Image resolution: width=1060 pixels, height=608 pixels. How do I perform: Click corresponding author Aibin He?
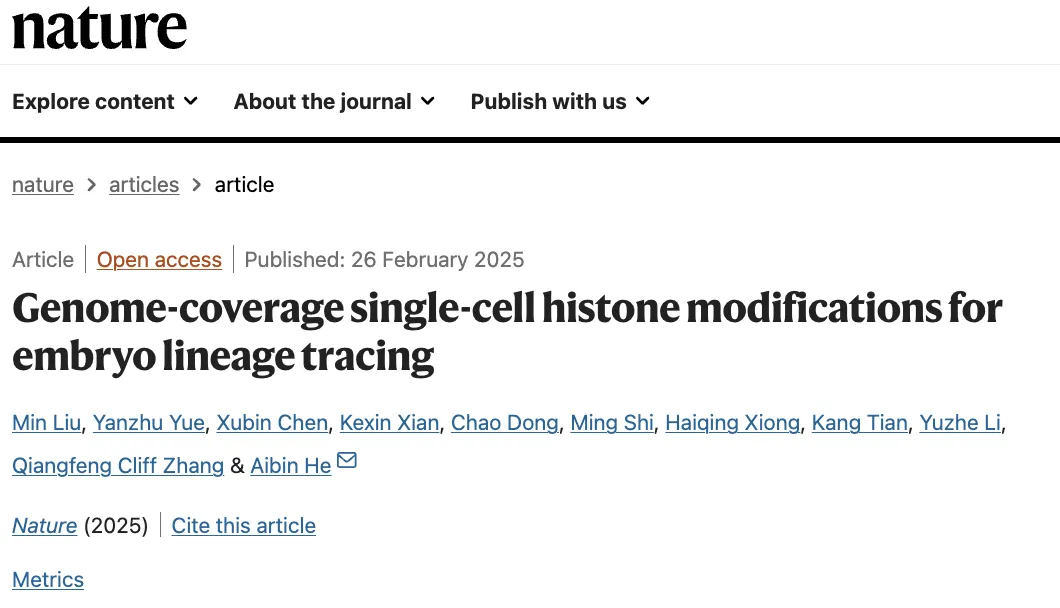point(290,466)
